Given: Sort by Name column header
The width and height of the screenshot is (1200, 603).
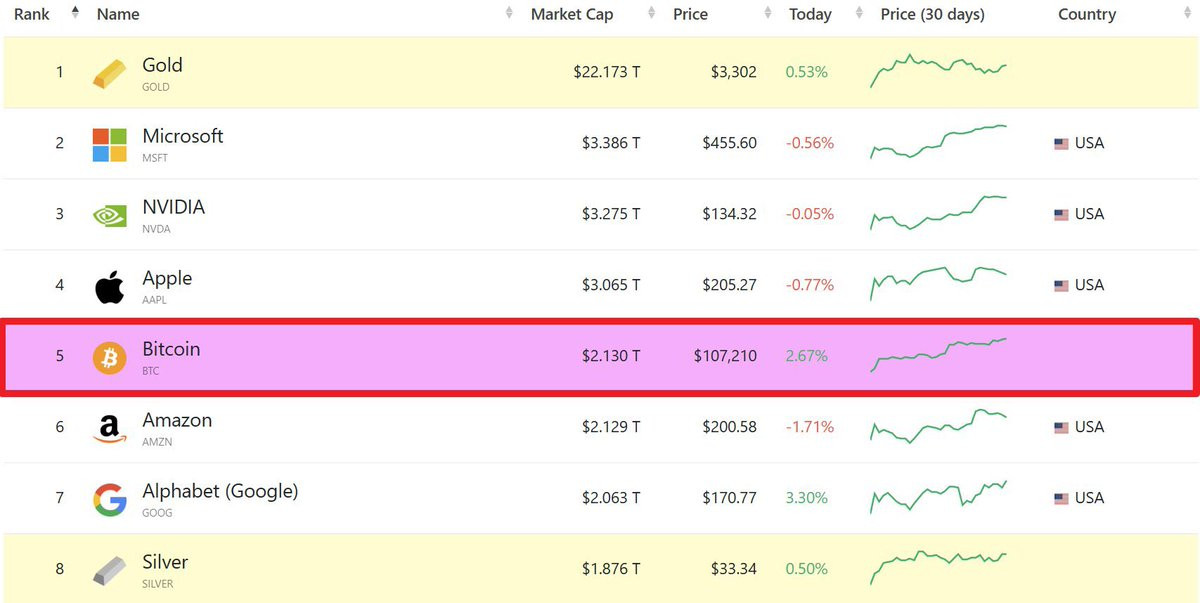Looking at the screenshot, I should click(118, 14).
